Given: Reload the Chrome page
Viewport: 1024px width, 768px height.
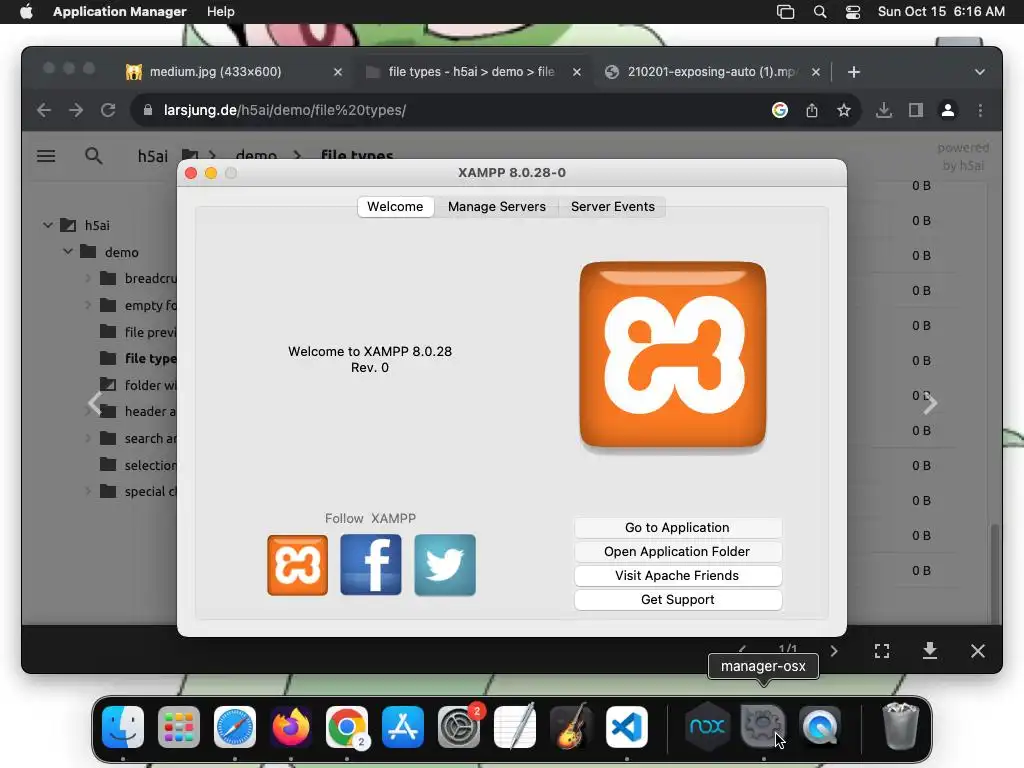Looking at the screenshot, I should (x=108, y=110).
